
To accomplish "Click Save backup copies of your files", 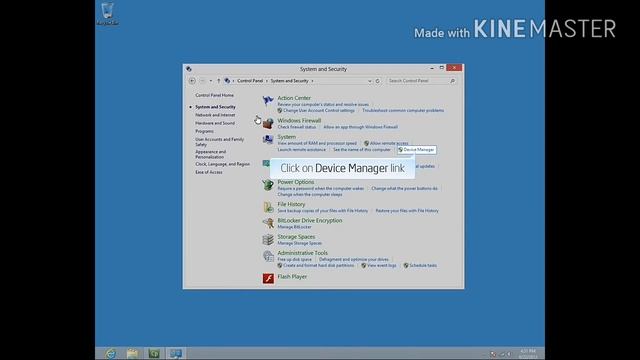I will click(x=323, y=211).
